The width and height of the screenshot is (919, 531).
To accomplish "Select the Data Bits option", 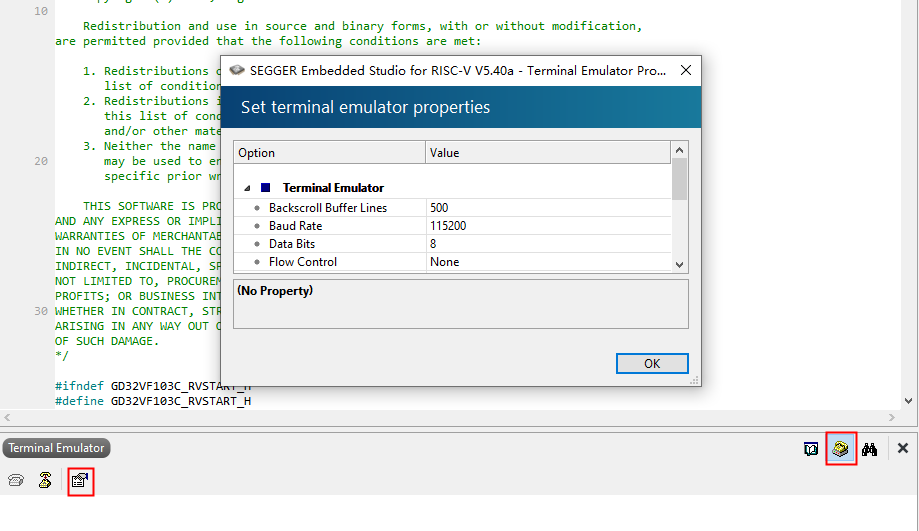I will pos(292,244).
